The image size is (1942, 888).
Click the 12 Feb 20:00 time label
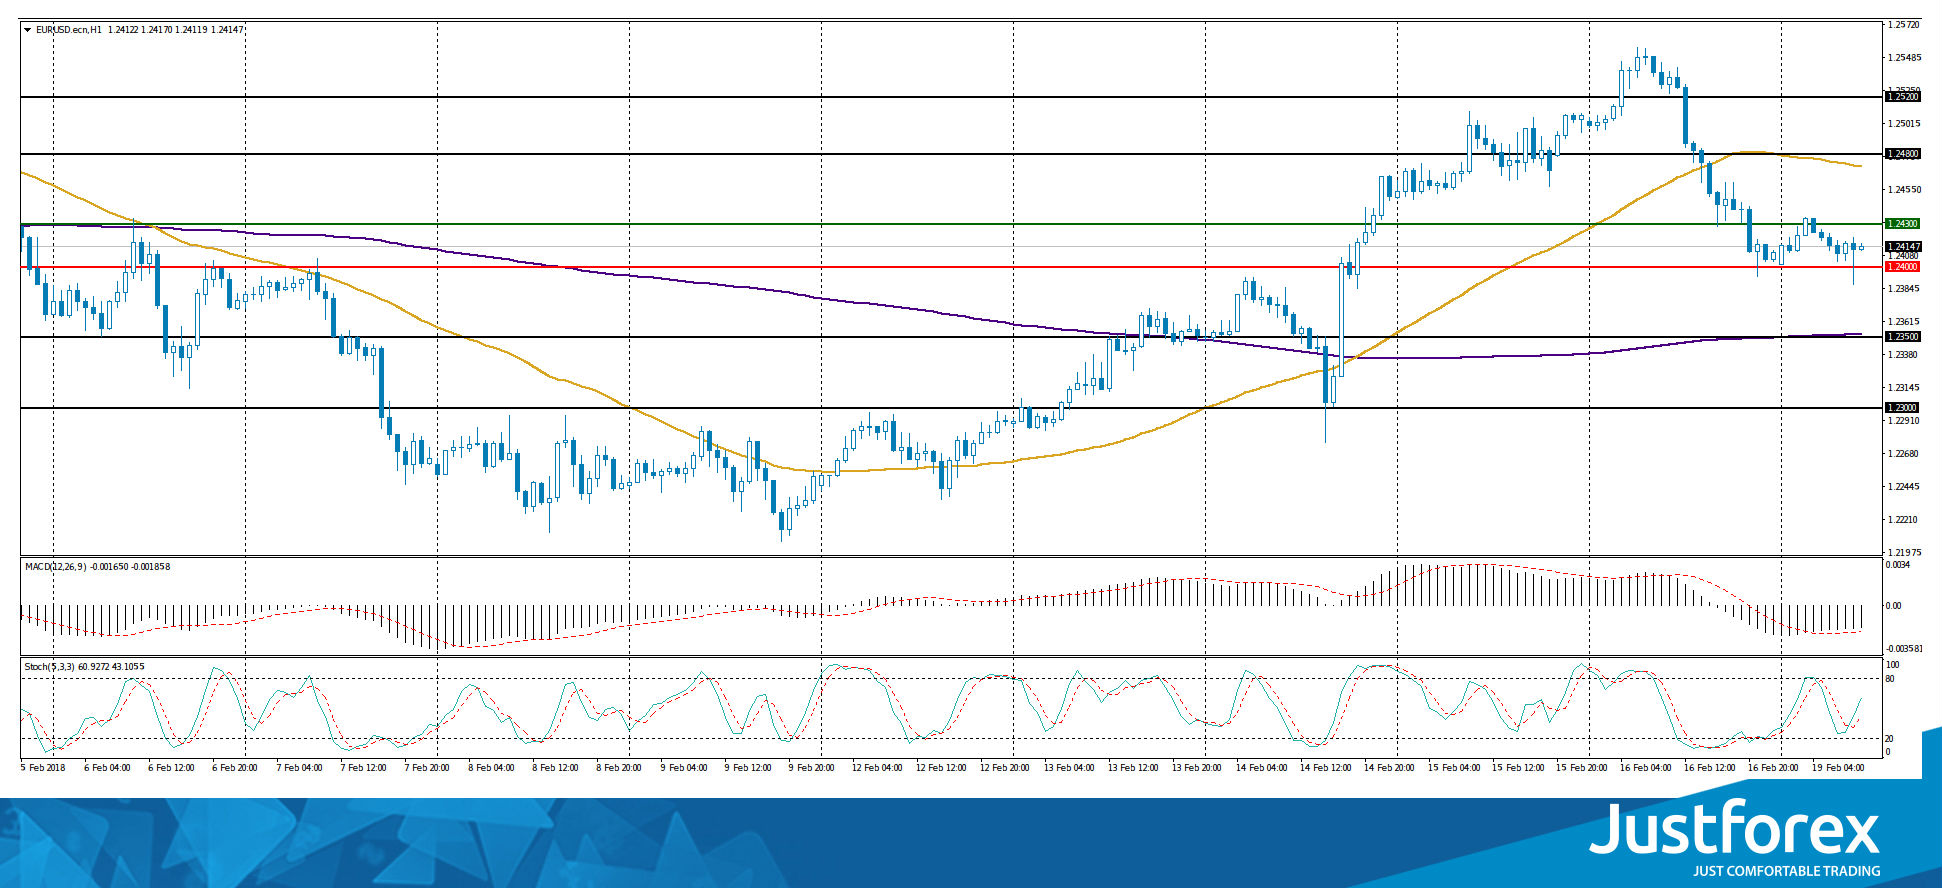pyautogui.click(x=1005, y=768)
